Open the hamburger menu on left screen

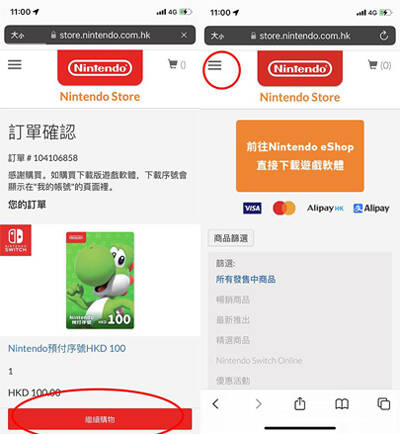(x=15, y=64)
